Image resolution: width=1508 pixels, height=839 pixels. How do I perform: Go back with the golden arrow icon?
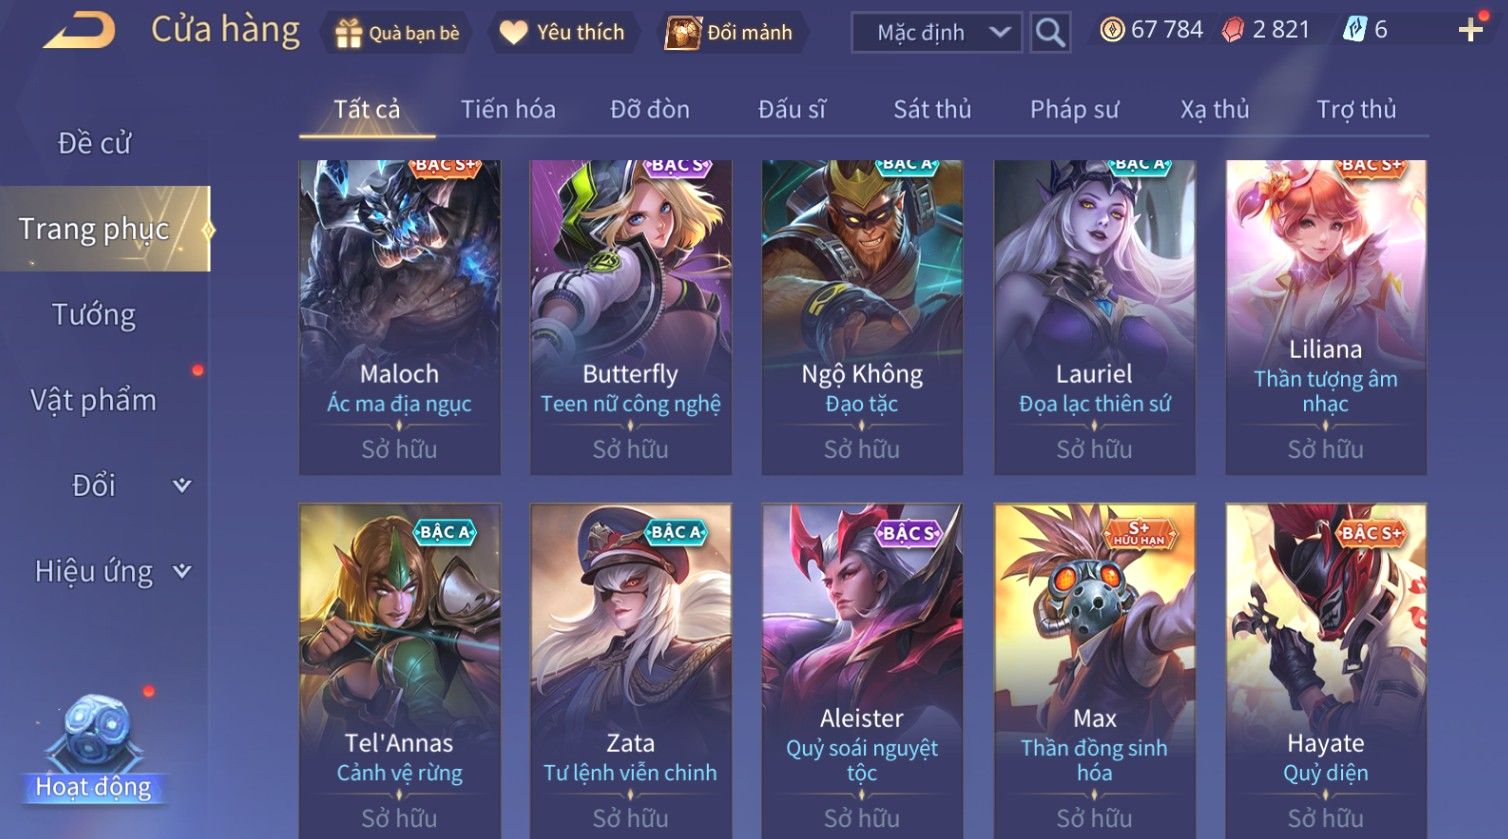pyautogui.click(x=80, y=31)
